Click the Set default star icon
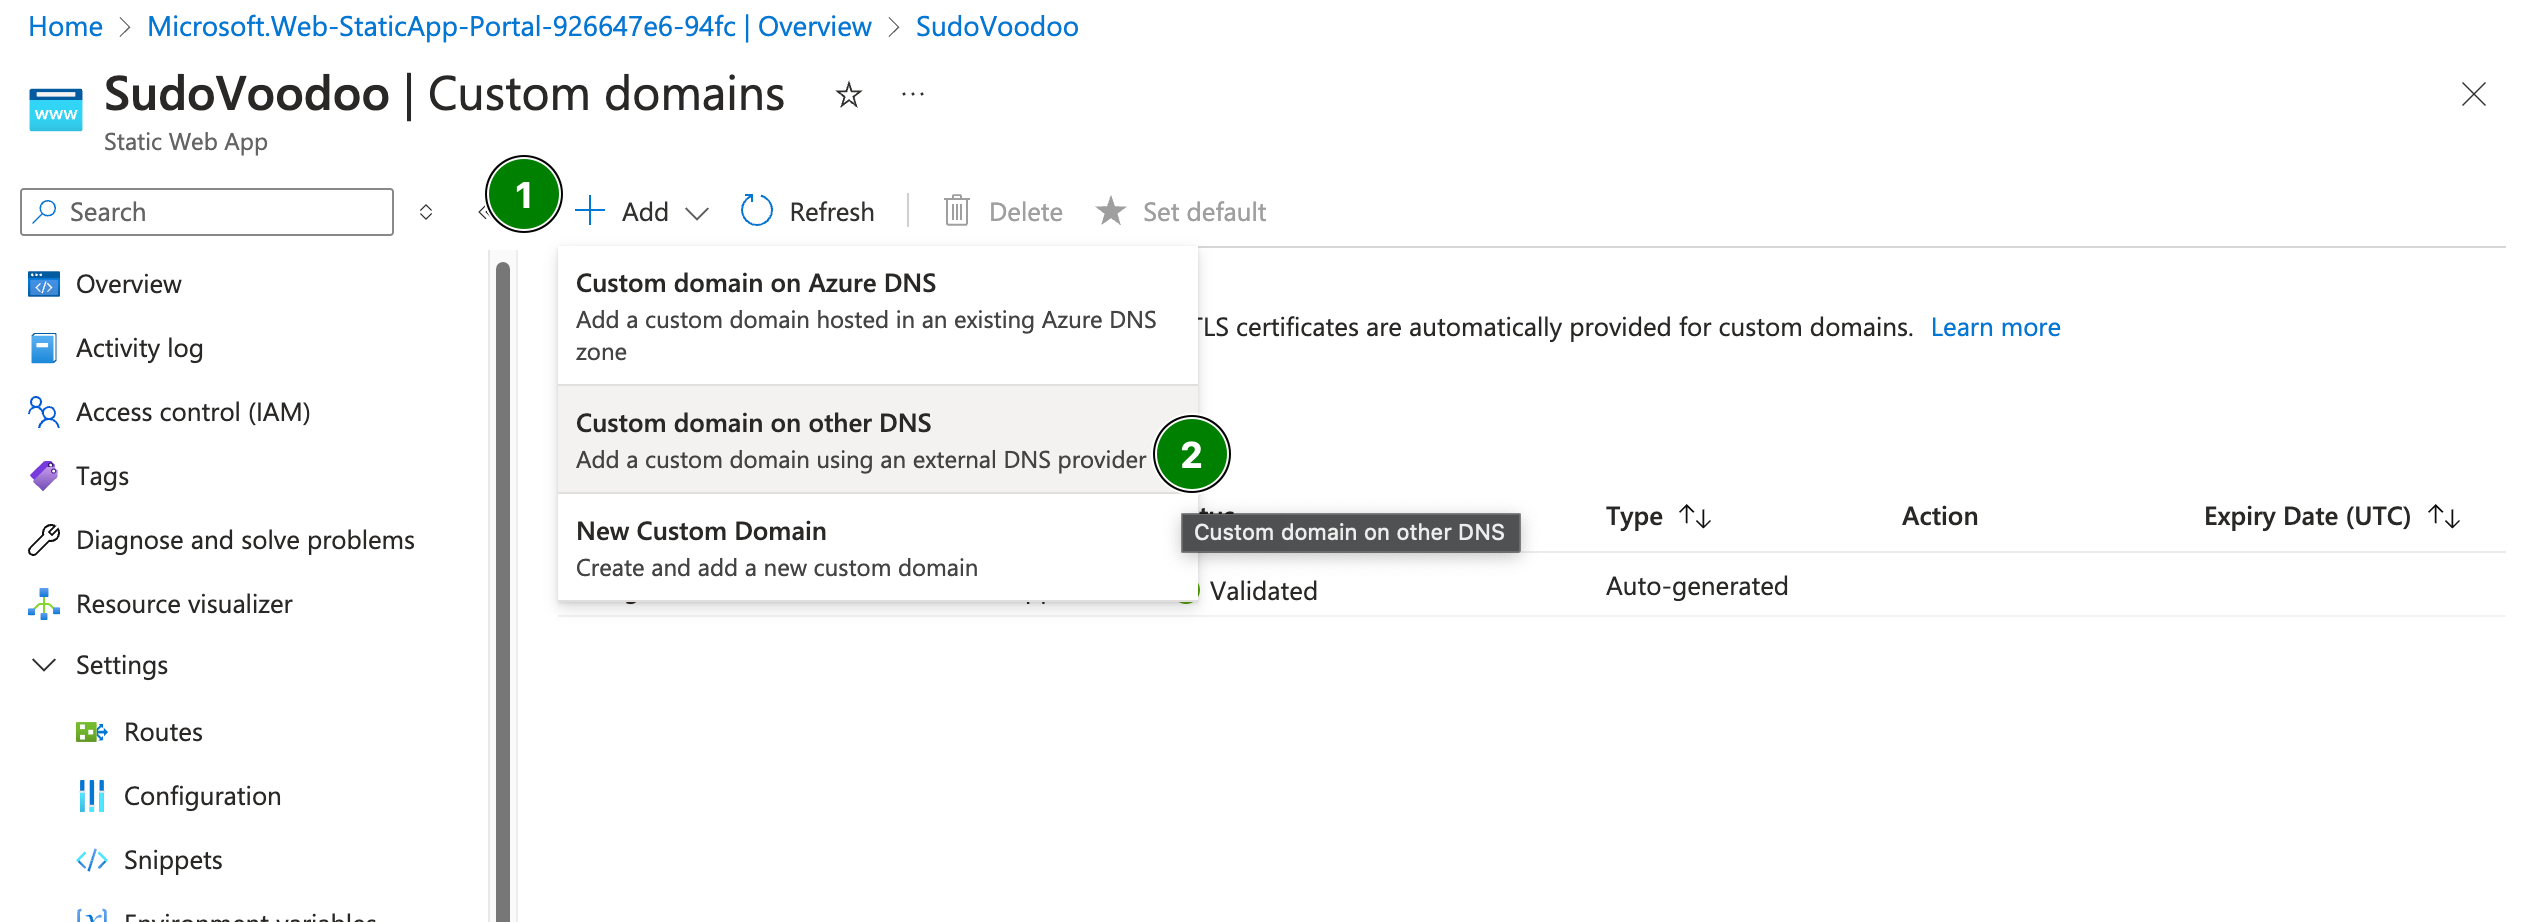The image size is (2534, 922). [1111, 211]
